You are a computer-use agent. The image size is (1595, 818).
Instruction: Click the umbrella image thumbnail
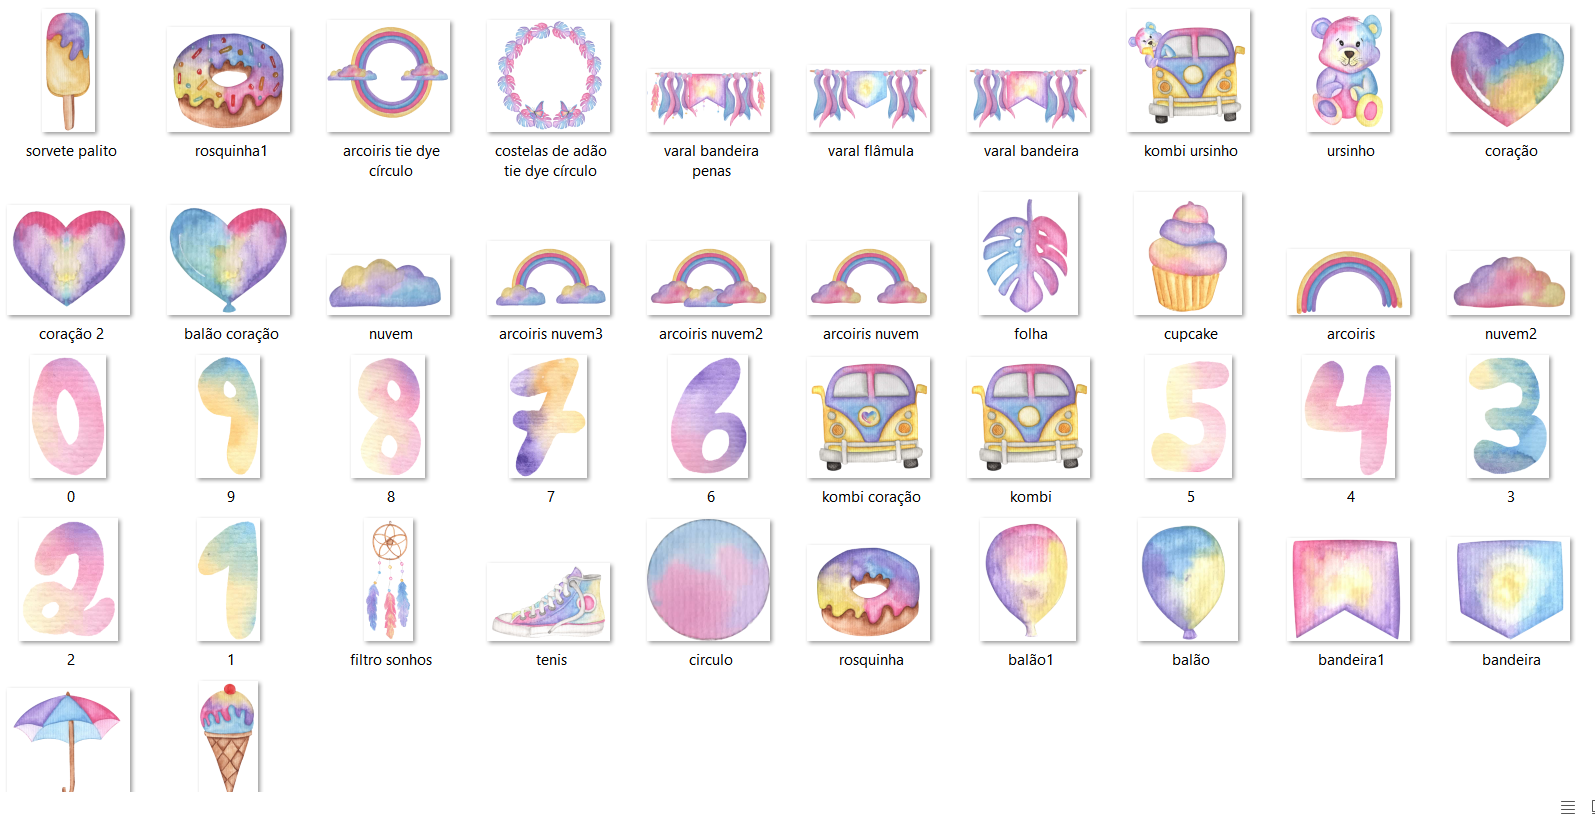point(69,740)
